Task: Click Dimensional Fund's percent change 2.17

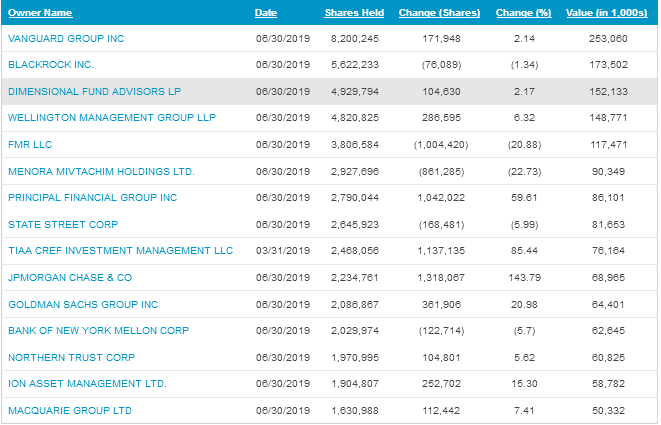Action: [x=524, y=92]
